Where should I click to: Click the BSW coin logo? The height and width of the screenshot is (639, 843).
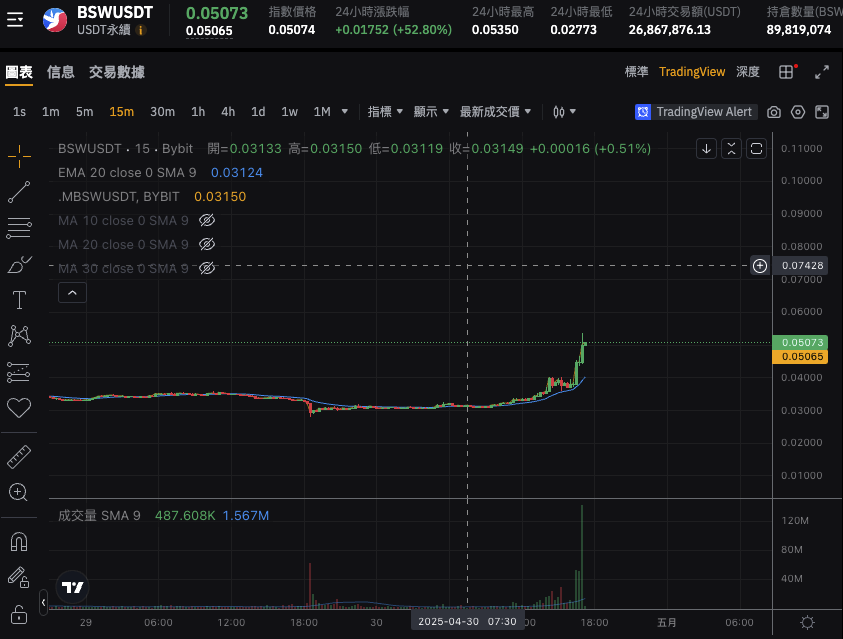point(55,20)
